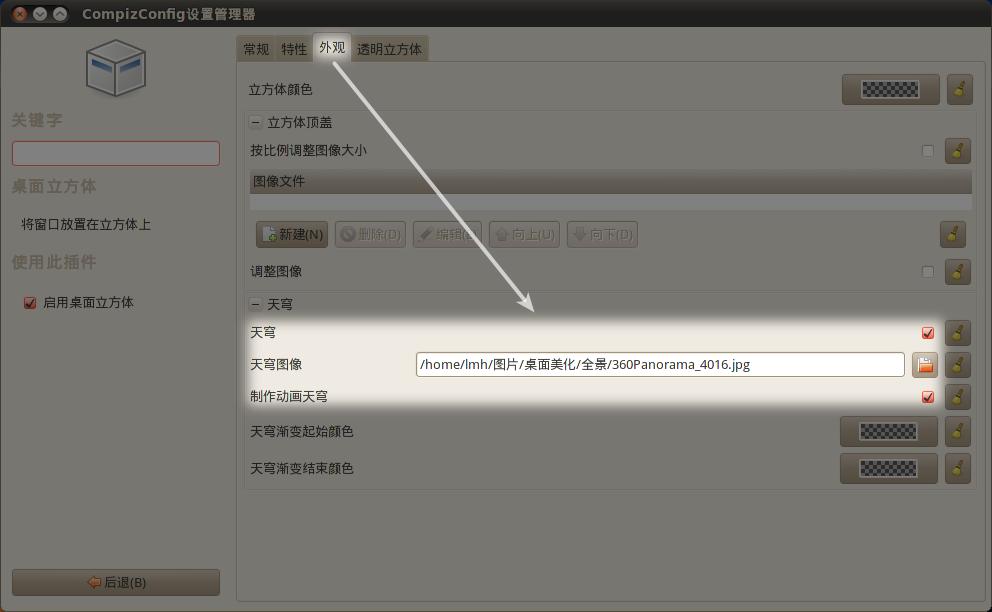Pick the 天穹渐变起始颜色 color swatch
992x612 pixels.
(888, 432)
